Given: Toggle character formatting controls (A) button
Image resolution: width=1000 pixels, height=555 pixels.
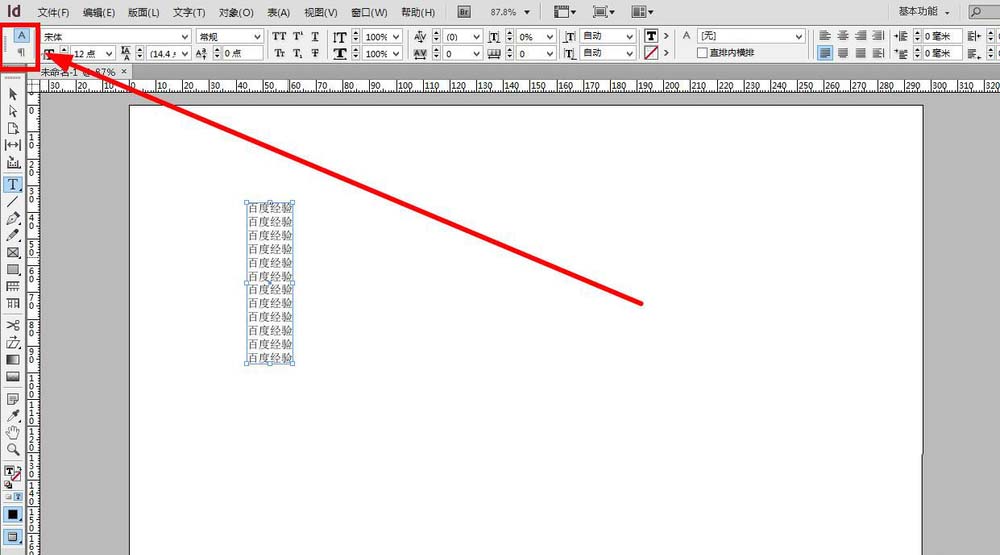Looking at the screenshot, I should tap(21, 36).
